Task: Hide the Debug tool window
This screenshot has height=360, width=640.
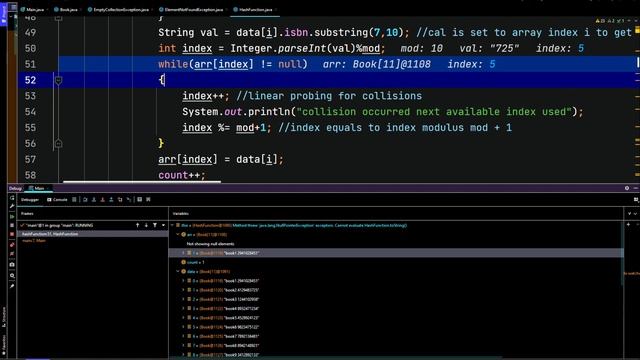Action: 636,188
